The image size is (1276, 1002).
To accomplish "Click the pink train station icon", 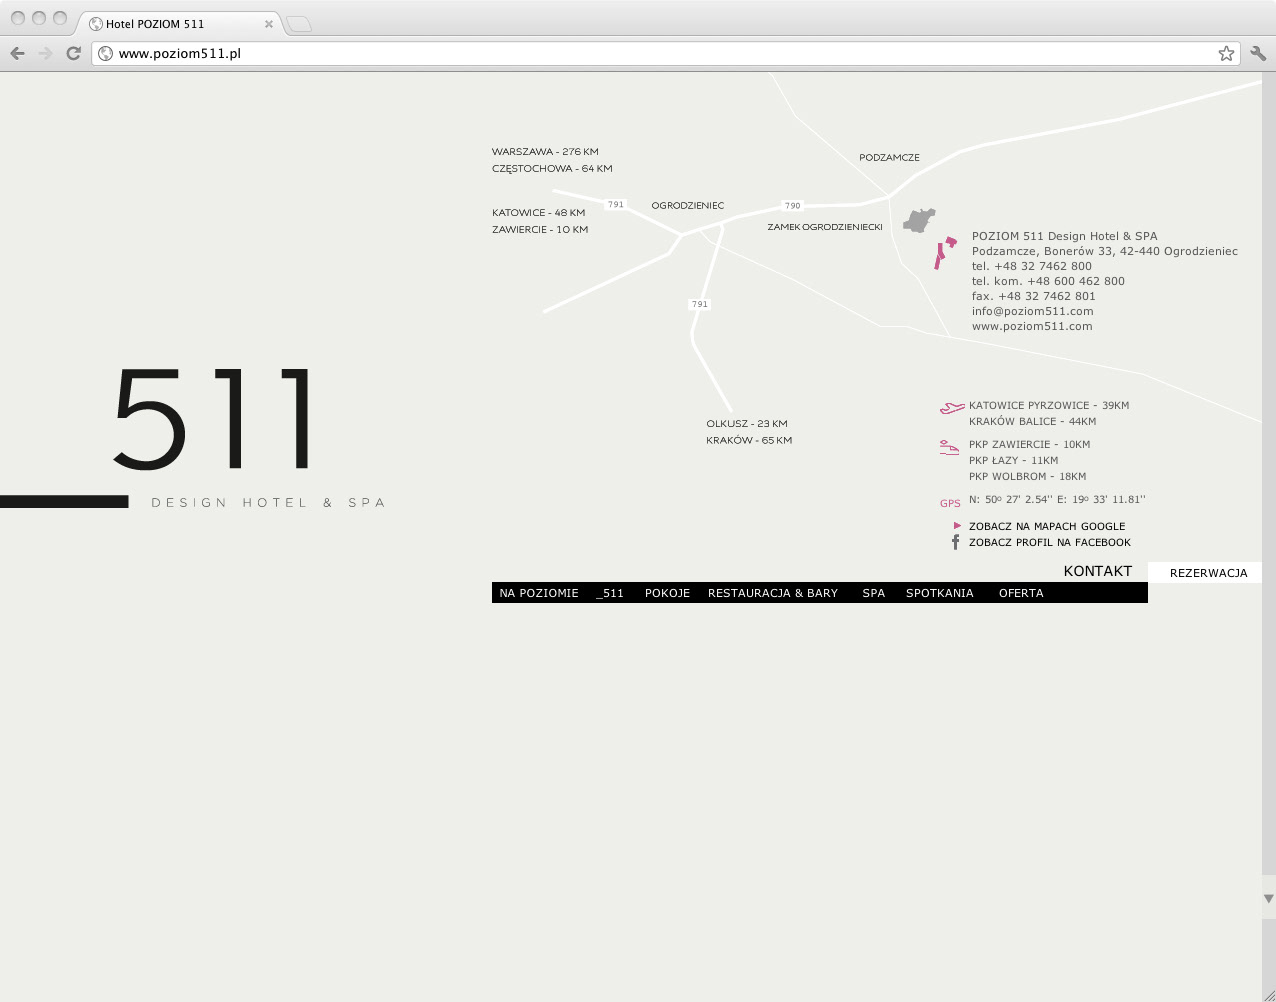I will click(x=949, y=448).
